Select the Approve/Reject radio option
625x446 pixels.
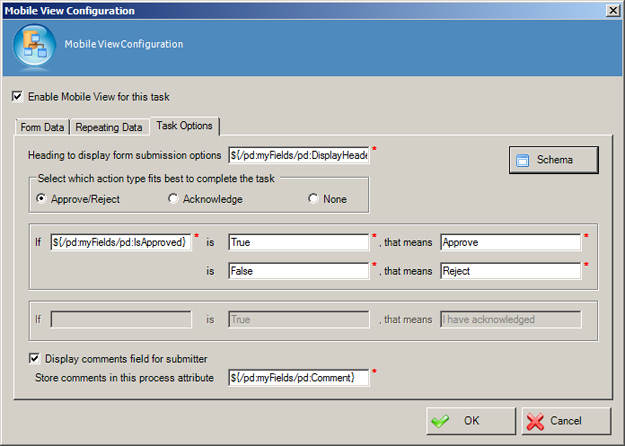click(41, 199)
